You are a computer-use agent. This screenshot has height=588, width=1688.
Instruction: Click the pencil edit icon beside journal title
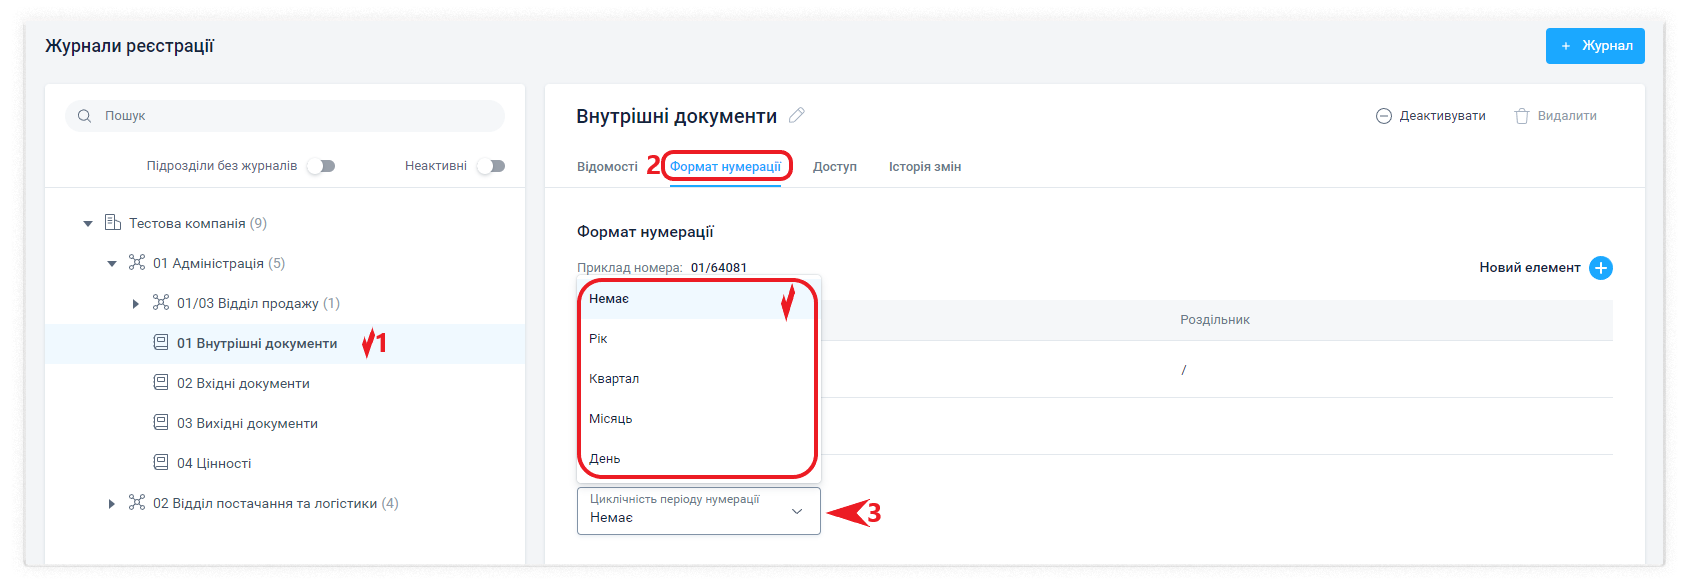[x=797, y=115]
